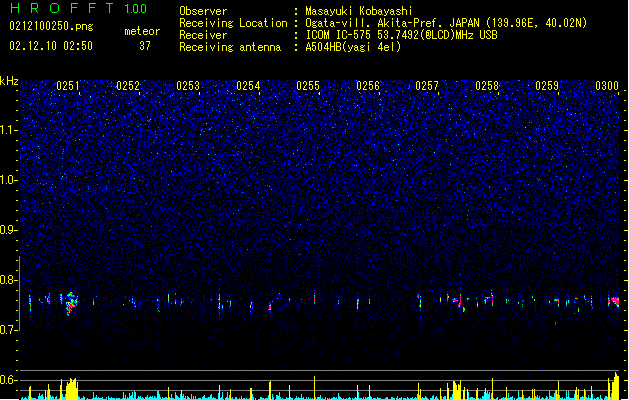Click the 0256 time axis marker

coord(368,86)
